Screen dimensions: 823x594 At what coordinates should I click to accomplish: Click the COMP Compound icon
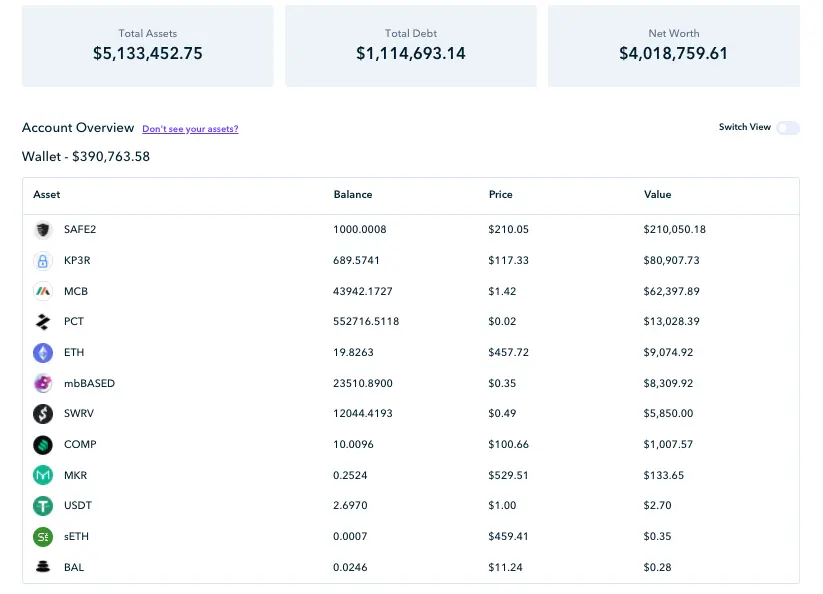pyautogui.click(x=43, y=445)
